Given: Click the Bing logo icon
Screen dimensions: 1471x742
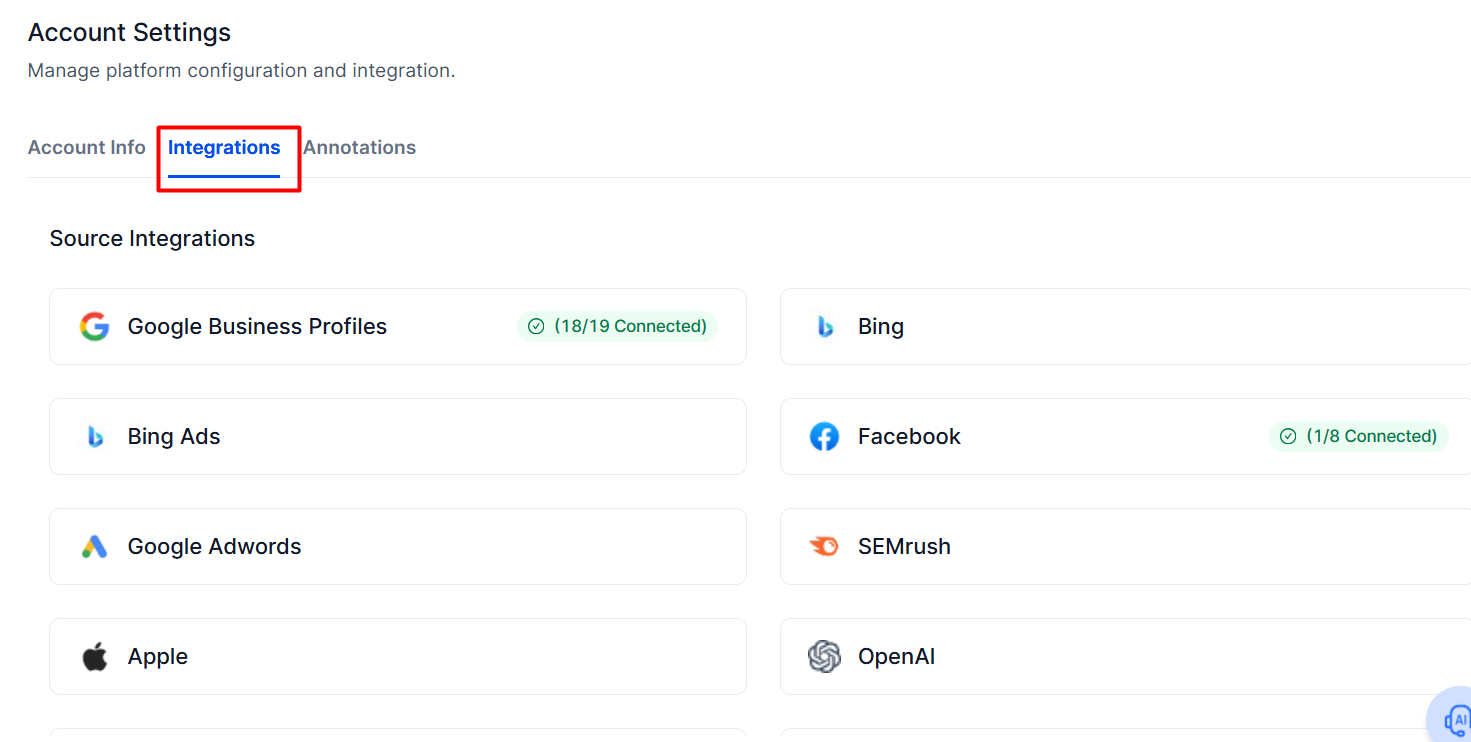Looking at the screenshot, I should click(825, 327).
